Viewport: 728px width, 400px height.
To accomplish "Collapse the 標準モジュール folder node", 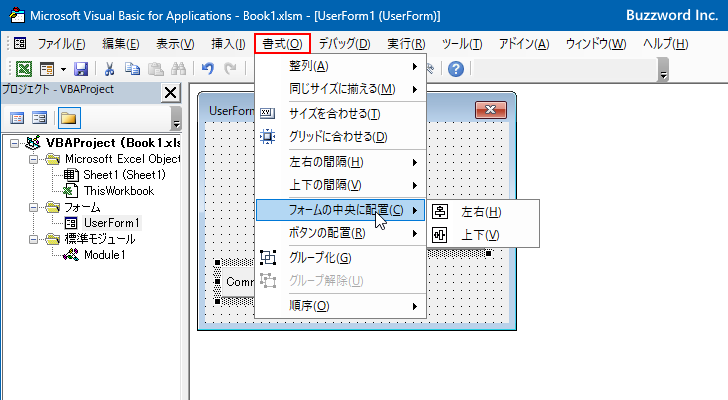I will [33, 239].
